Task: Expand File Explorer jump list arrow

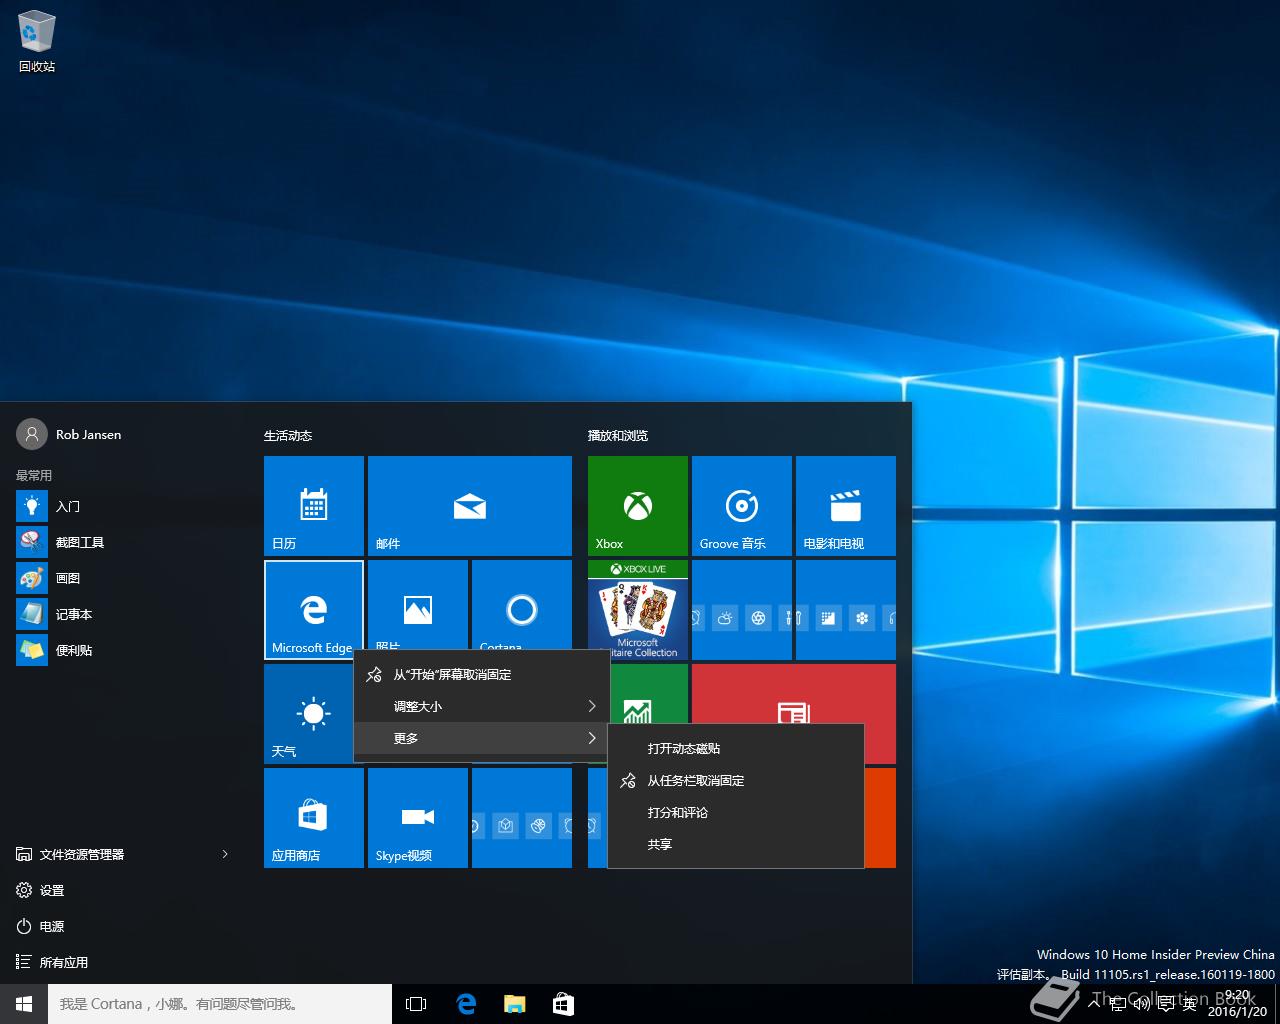Action: coord(225,854)
